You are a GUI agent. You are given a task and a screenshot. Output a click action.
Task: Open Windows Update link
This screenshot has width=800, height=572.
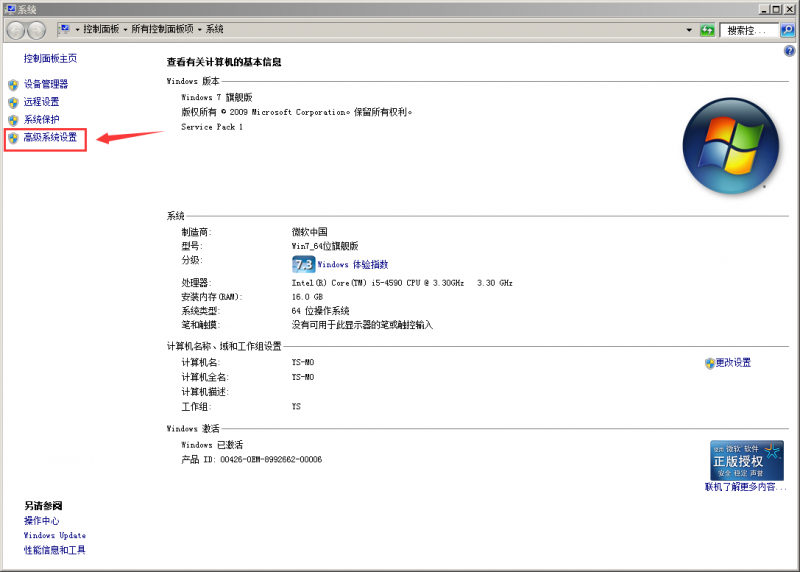click(55, 536)
